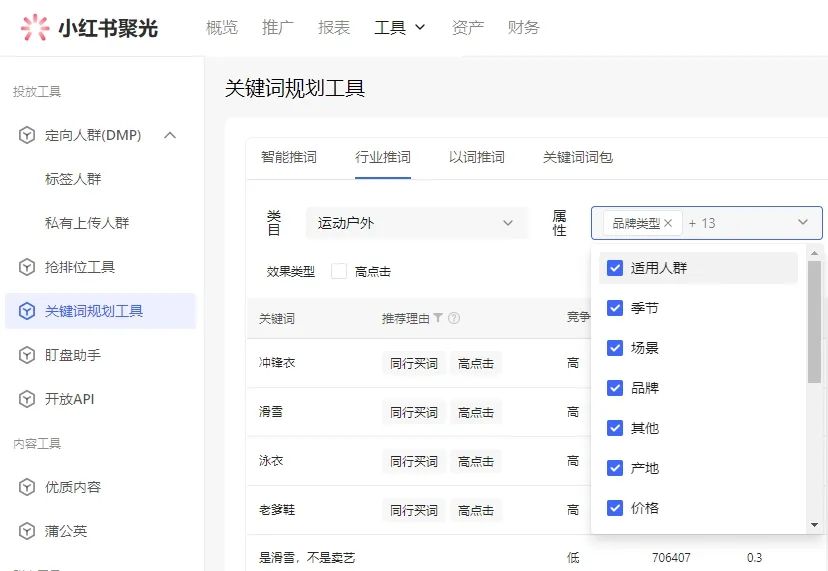The height and width of the screenshot is (571, 828).
Task: Uncheck the 季节 option checkbox
Action: pos(615,308)
